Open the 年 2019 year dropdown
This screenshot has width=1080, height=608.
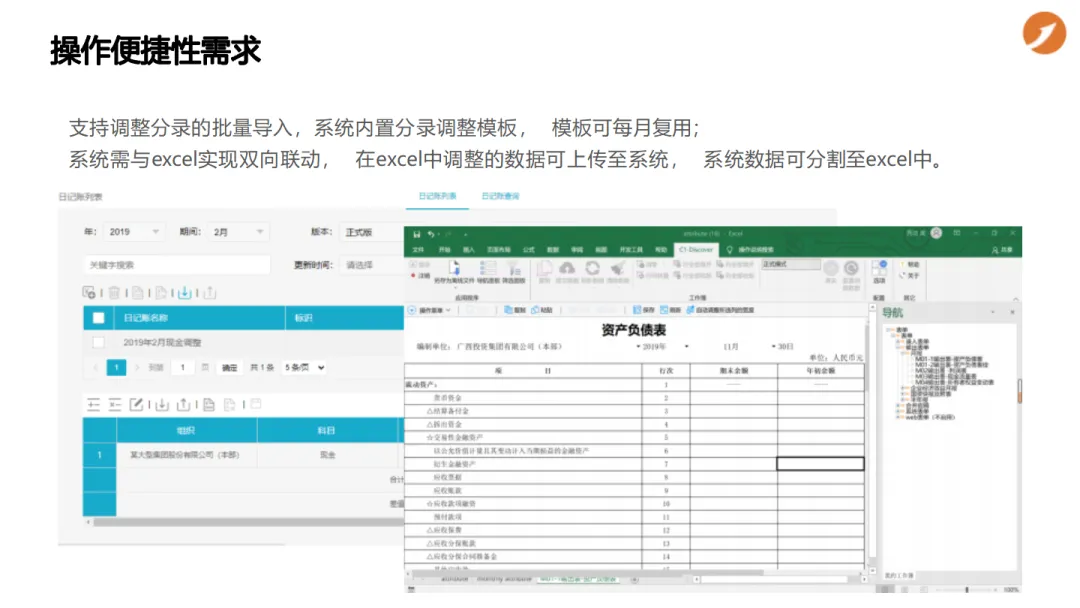134,232
